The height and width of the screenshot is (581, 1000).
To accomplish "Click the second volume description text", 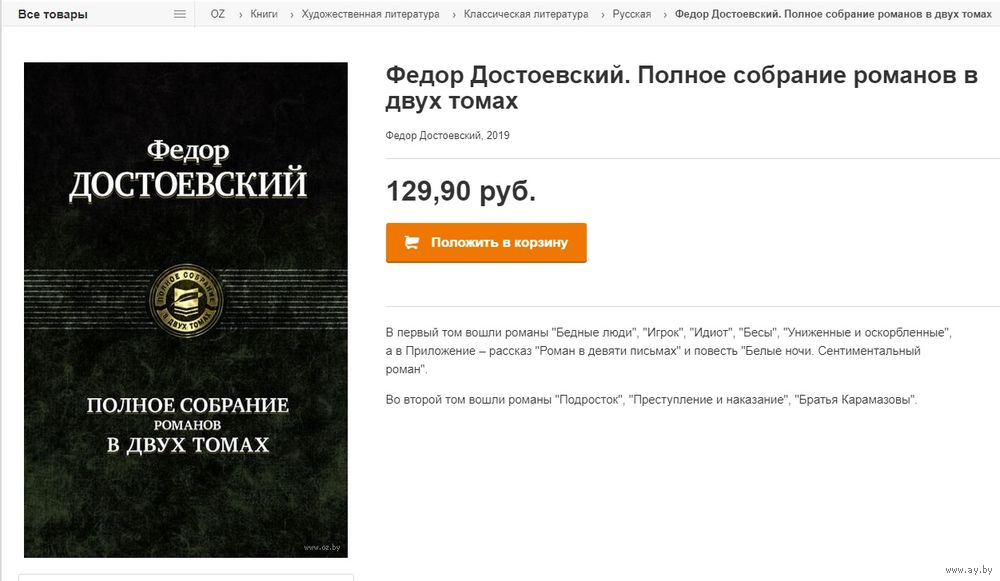I will 651,400.
